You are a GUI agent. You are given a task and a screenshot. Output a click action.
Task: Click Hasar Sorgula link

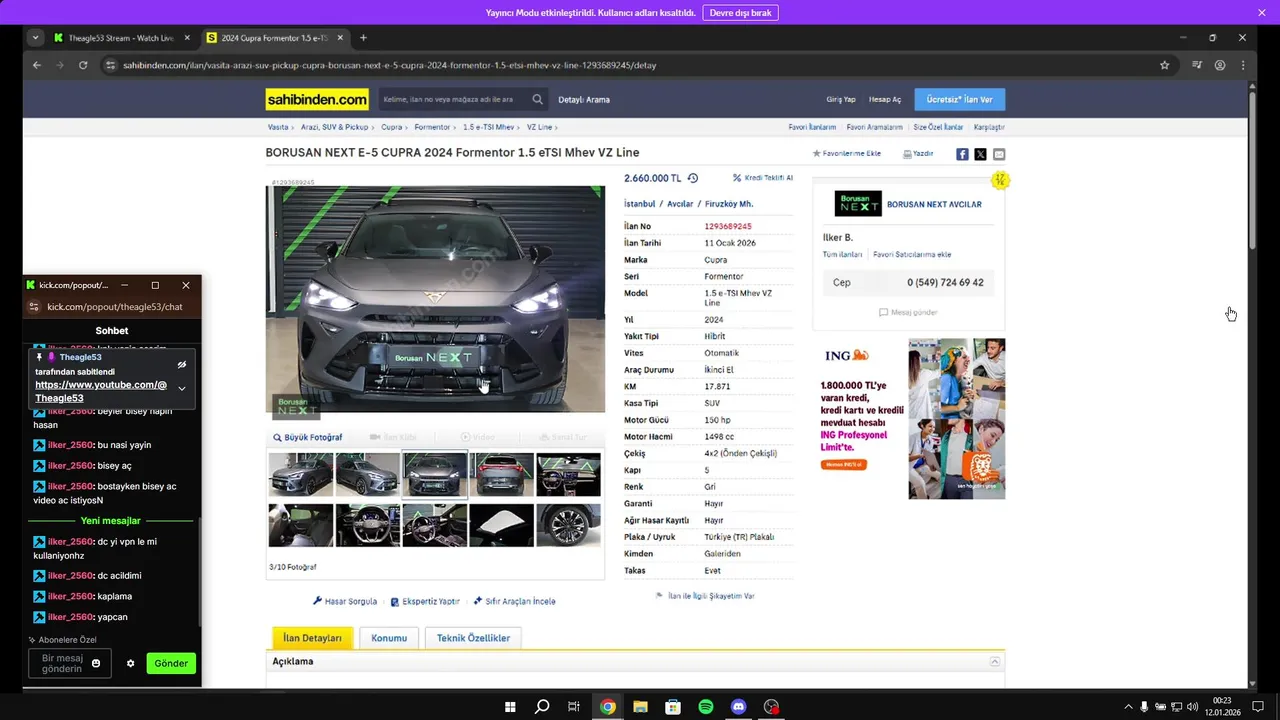pos(345,601)
